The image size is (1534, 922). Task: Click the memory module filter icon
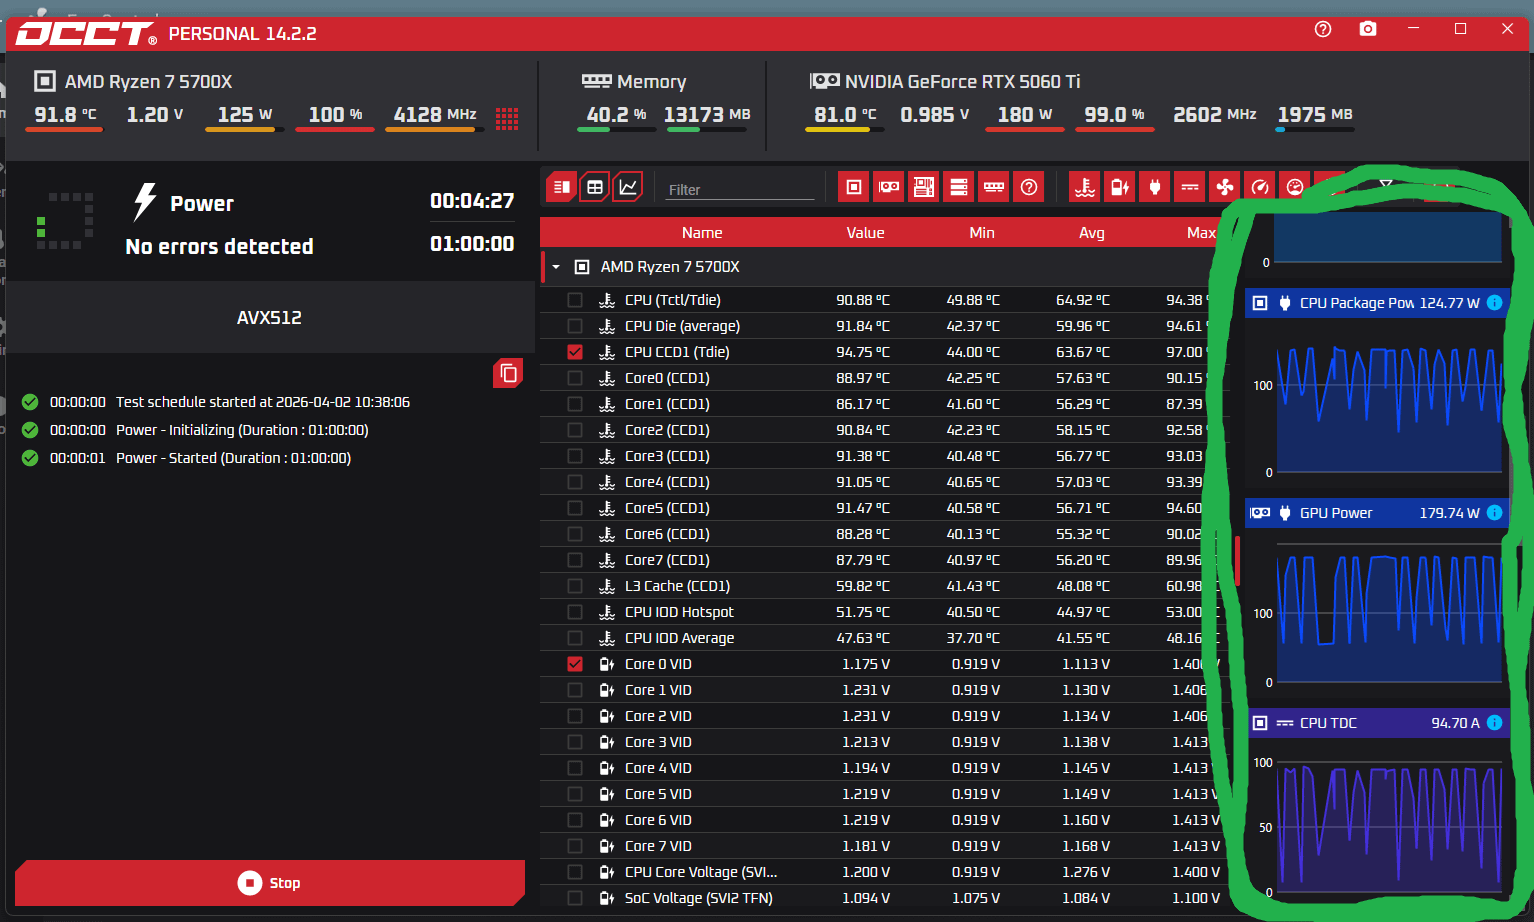993,187
